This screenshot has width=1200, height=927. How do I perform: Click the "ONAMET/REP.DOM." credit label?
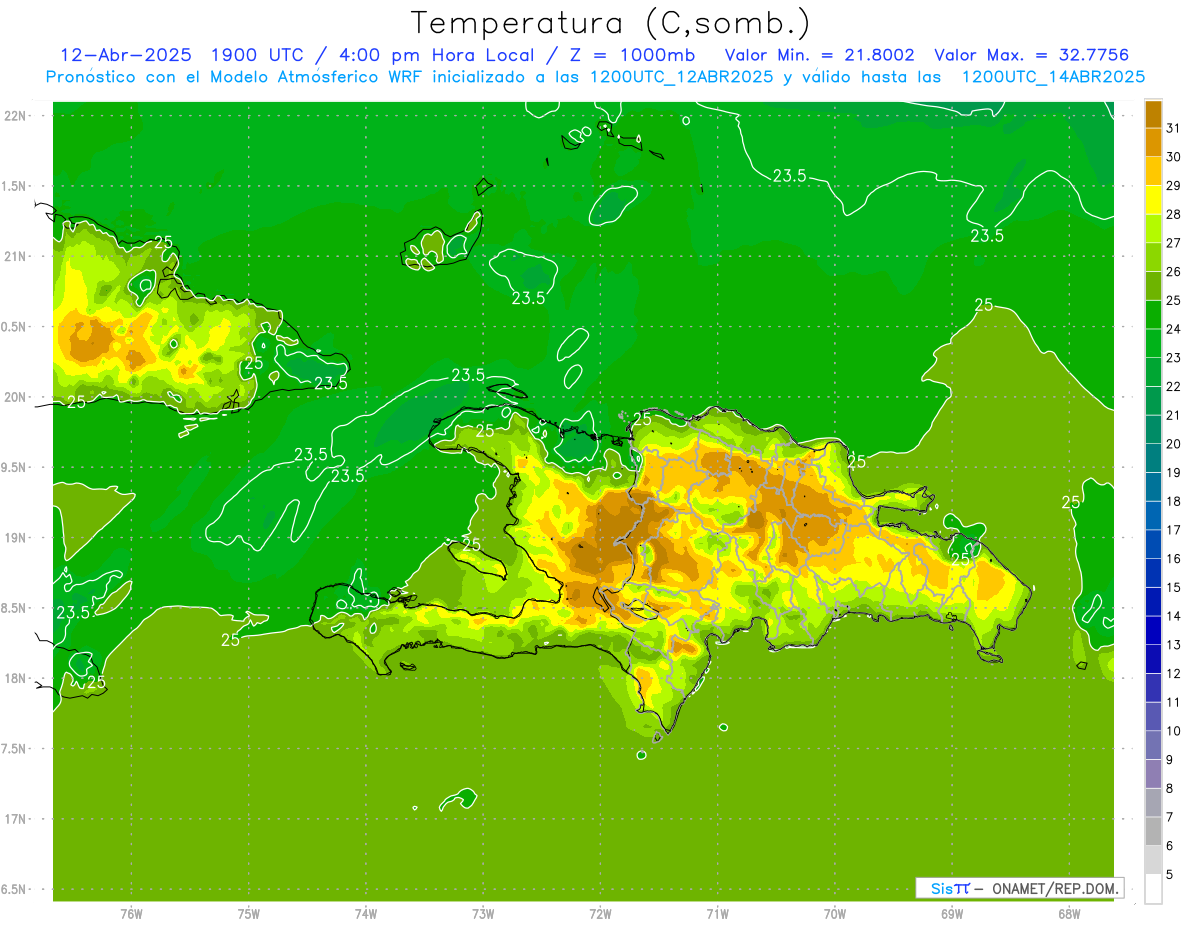point(1055,888)
